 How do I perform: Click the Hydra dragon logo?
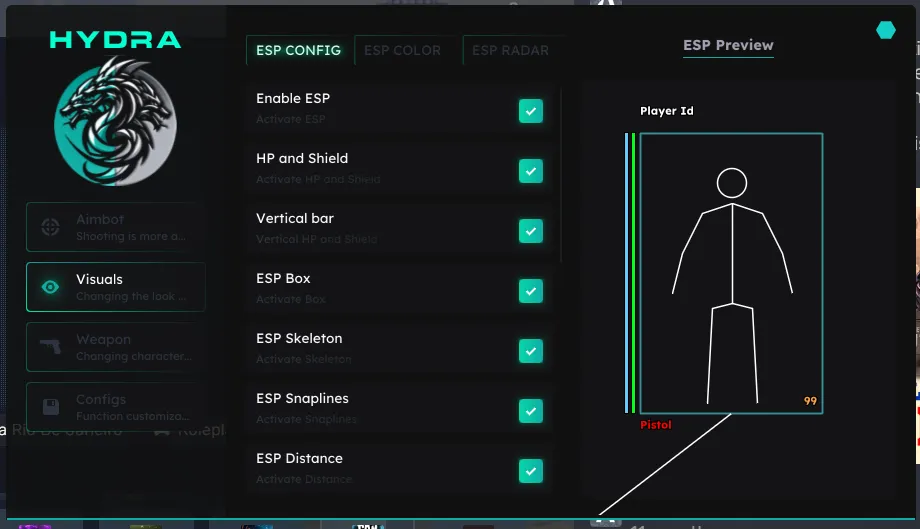(115, 121)
